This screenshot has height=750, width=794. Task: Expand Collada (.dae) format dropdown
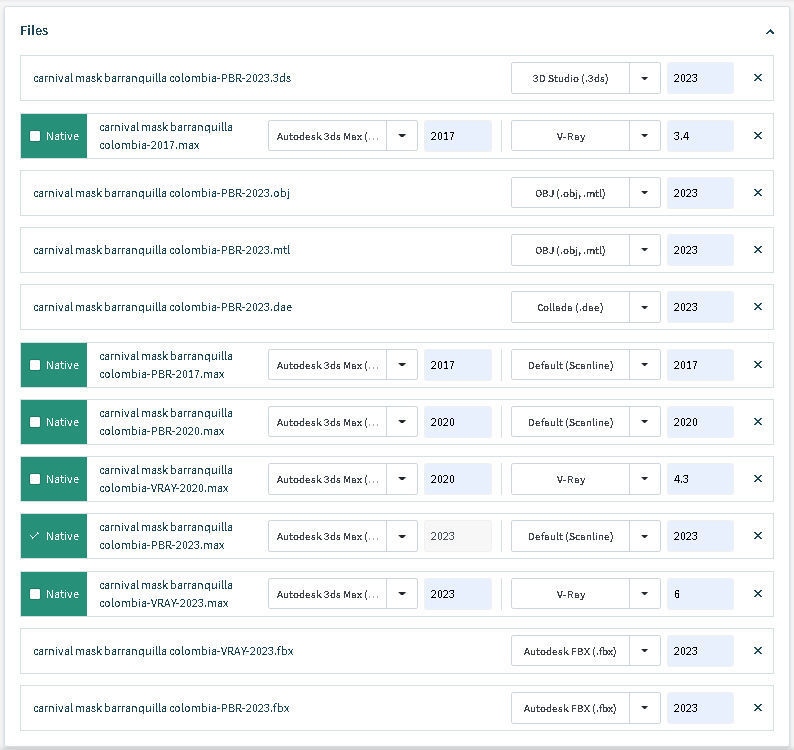(x=645, y=307)
